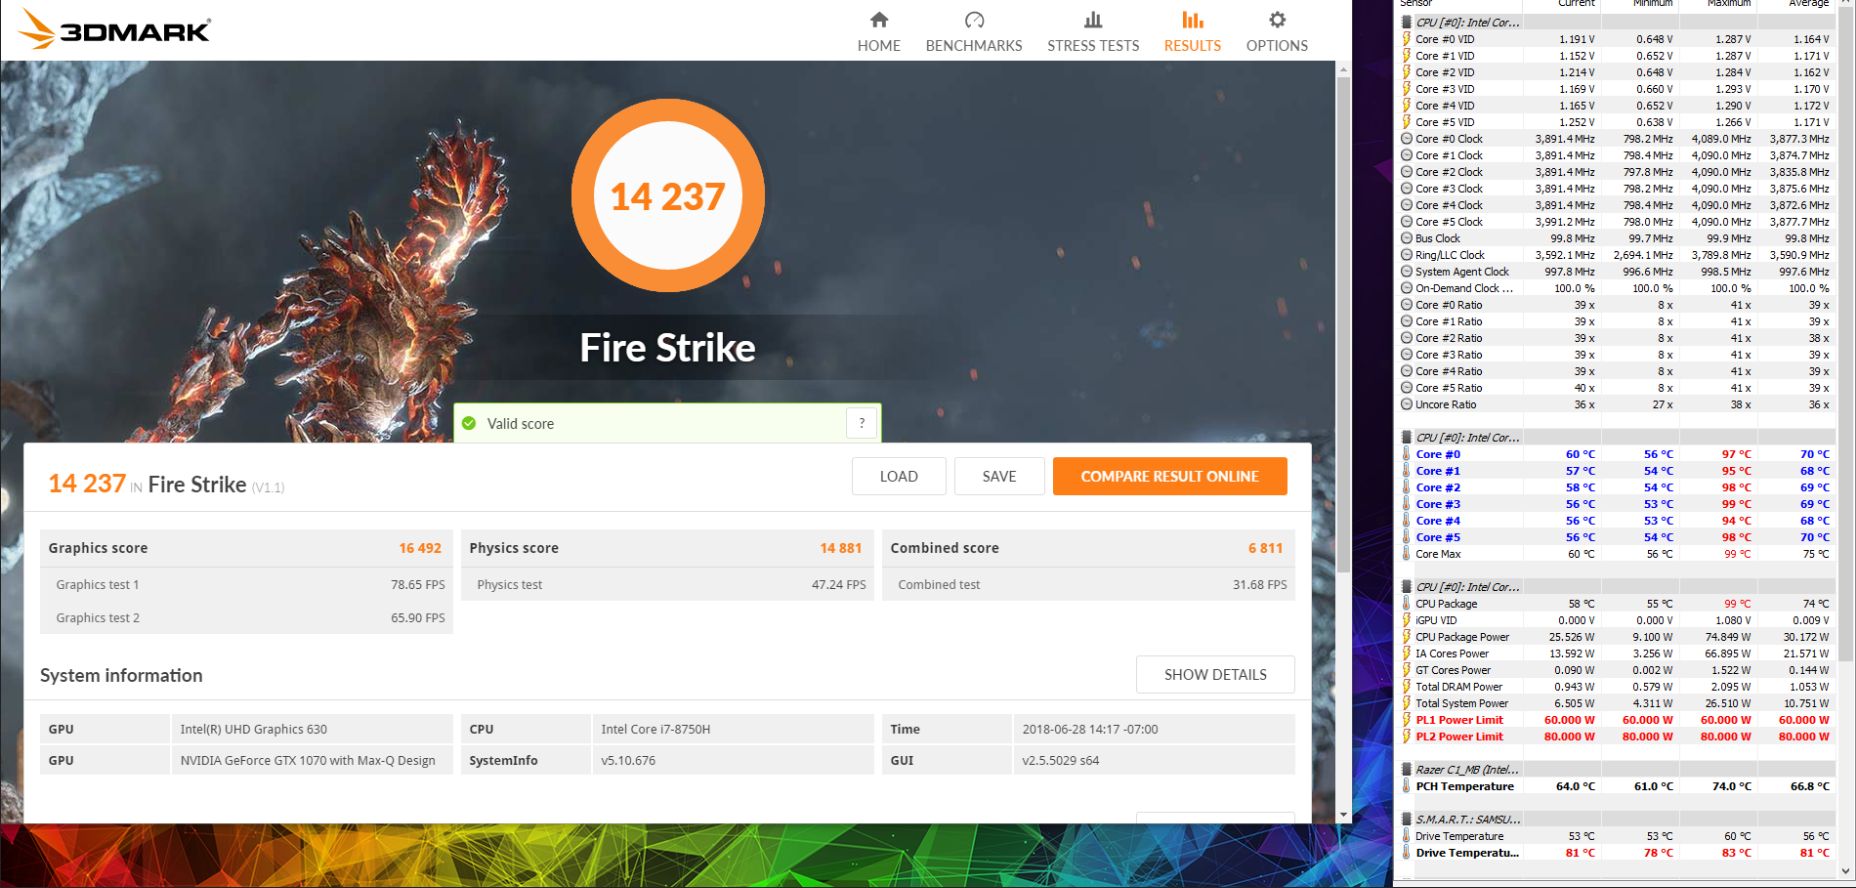Click the clock icon beside Ring/LLC Clock

tap(1407, 255)
